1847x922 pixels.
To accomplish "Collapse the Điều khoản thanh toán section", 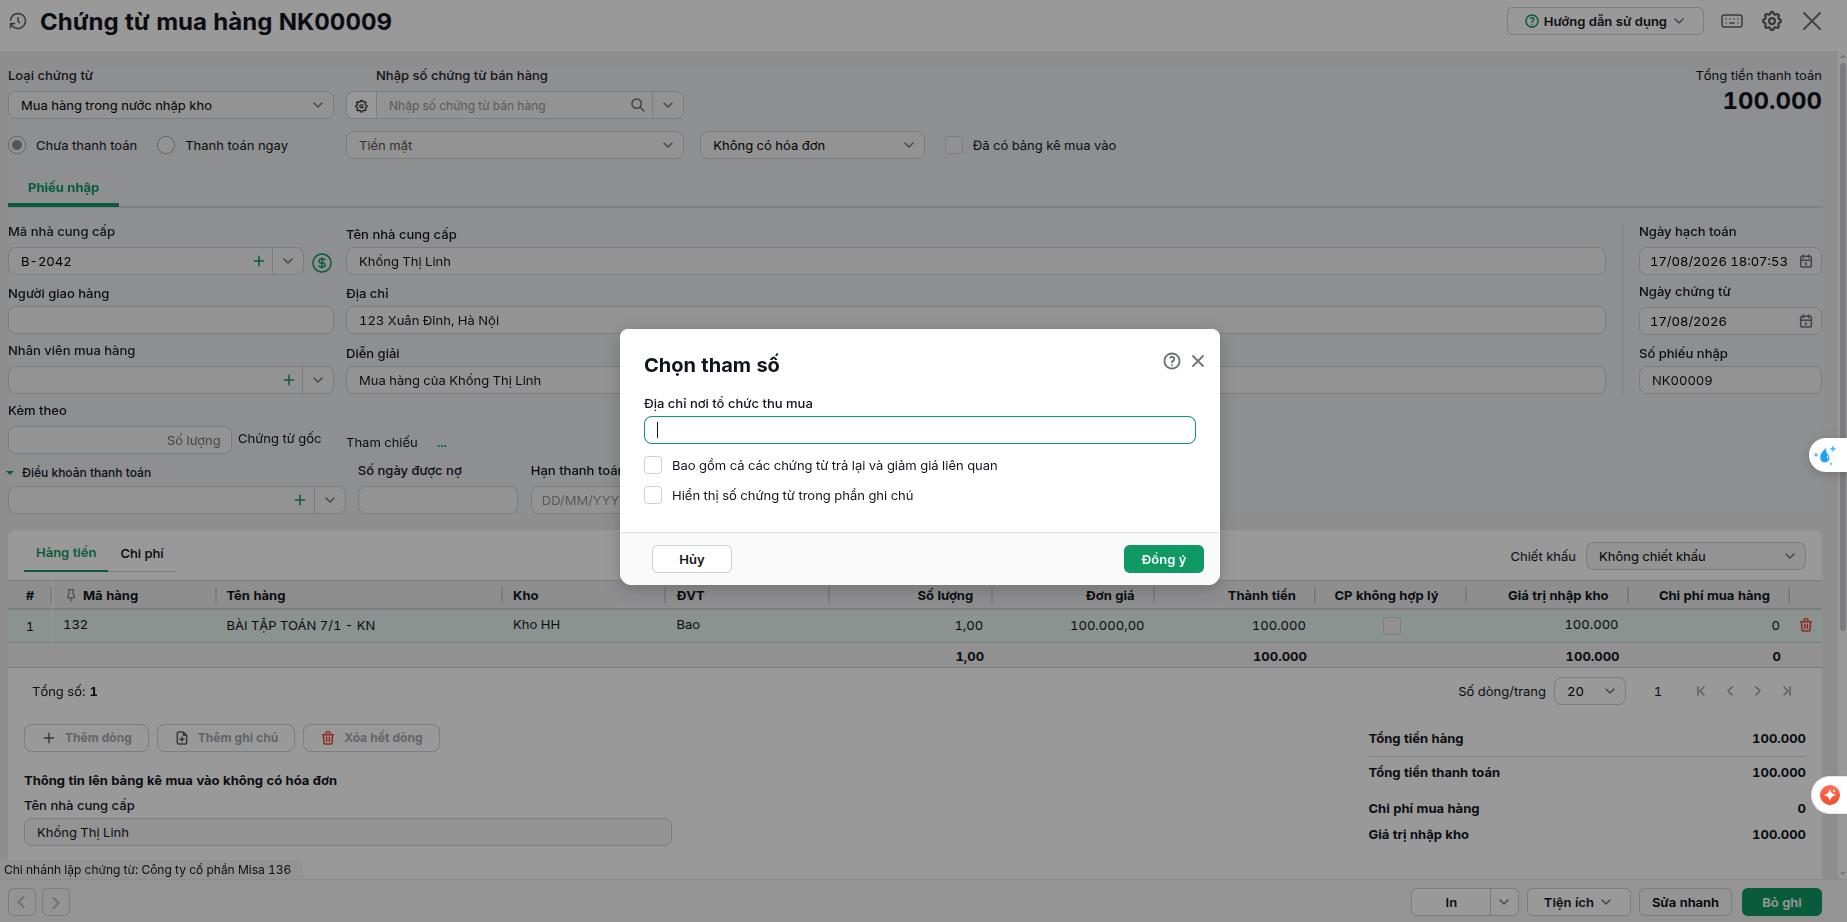I will 10,473.
